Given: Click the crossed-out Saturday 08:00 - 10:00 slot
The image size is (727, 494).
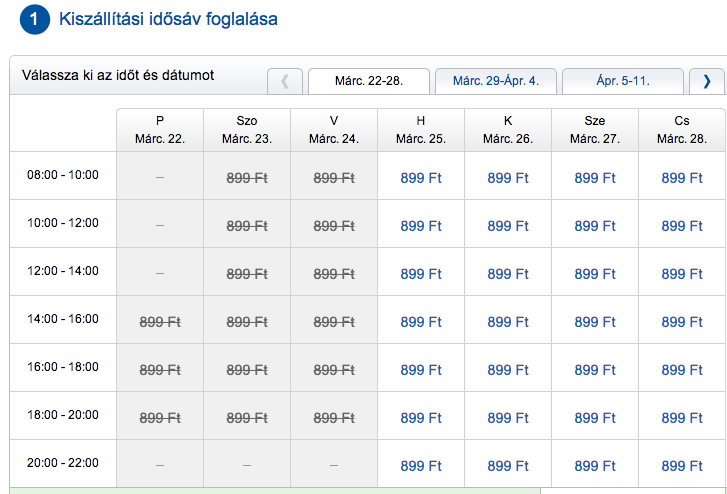Looking at the screenshot, I should [247, 178].
